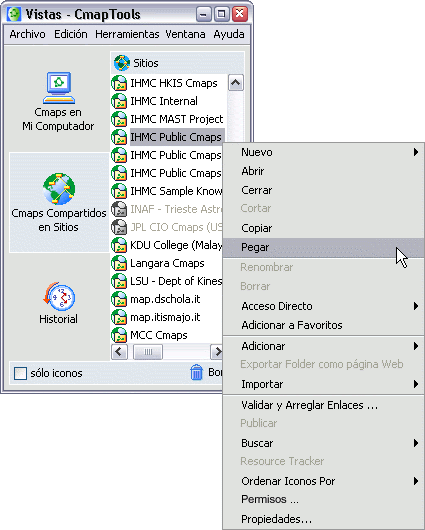Select the IHMC Internal list entry
This screenshot has height=530, width=425.
coord(164,101)
